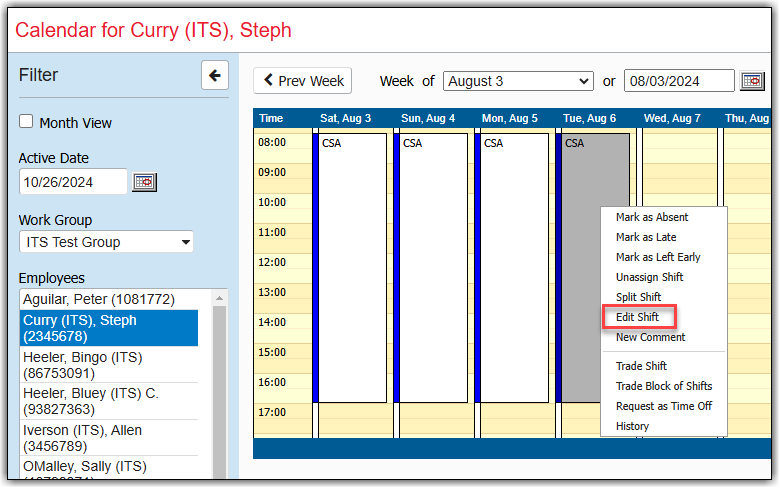Pick Split Shift in the context menu
The height and width of the screenshot is (488, 780).
coord(638,297)
